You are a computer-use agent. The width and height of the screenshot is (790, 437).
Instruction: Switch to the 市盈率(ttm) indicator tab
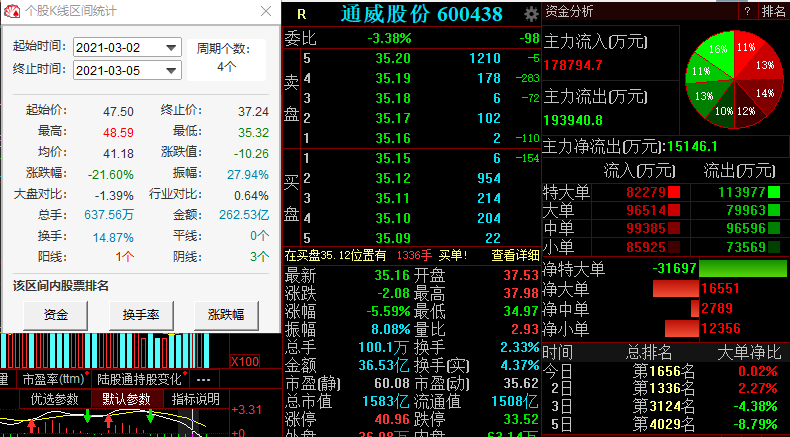pos(53,379)
